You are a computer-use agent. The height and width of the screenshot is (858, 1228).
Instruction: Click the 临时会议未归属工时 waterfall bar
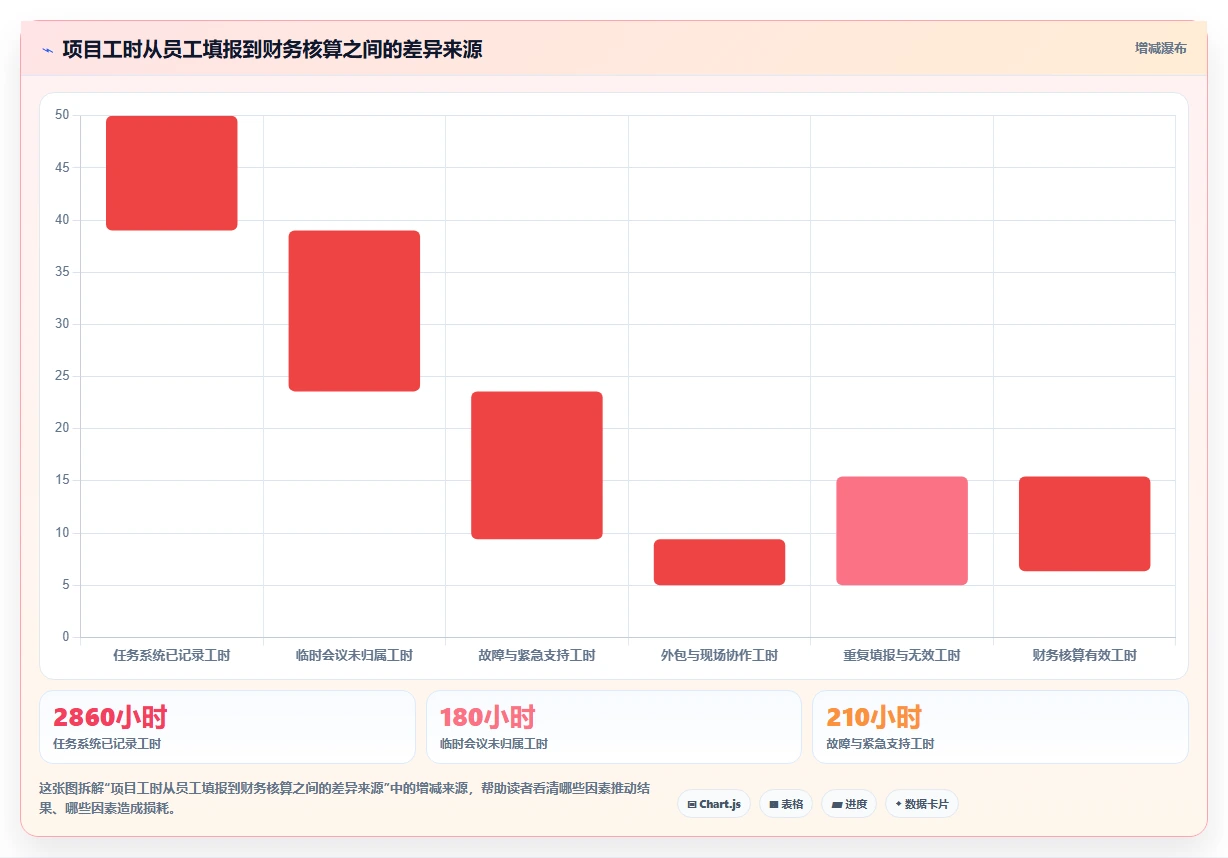354,311
